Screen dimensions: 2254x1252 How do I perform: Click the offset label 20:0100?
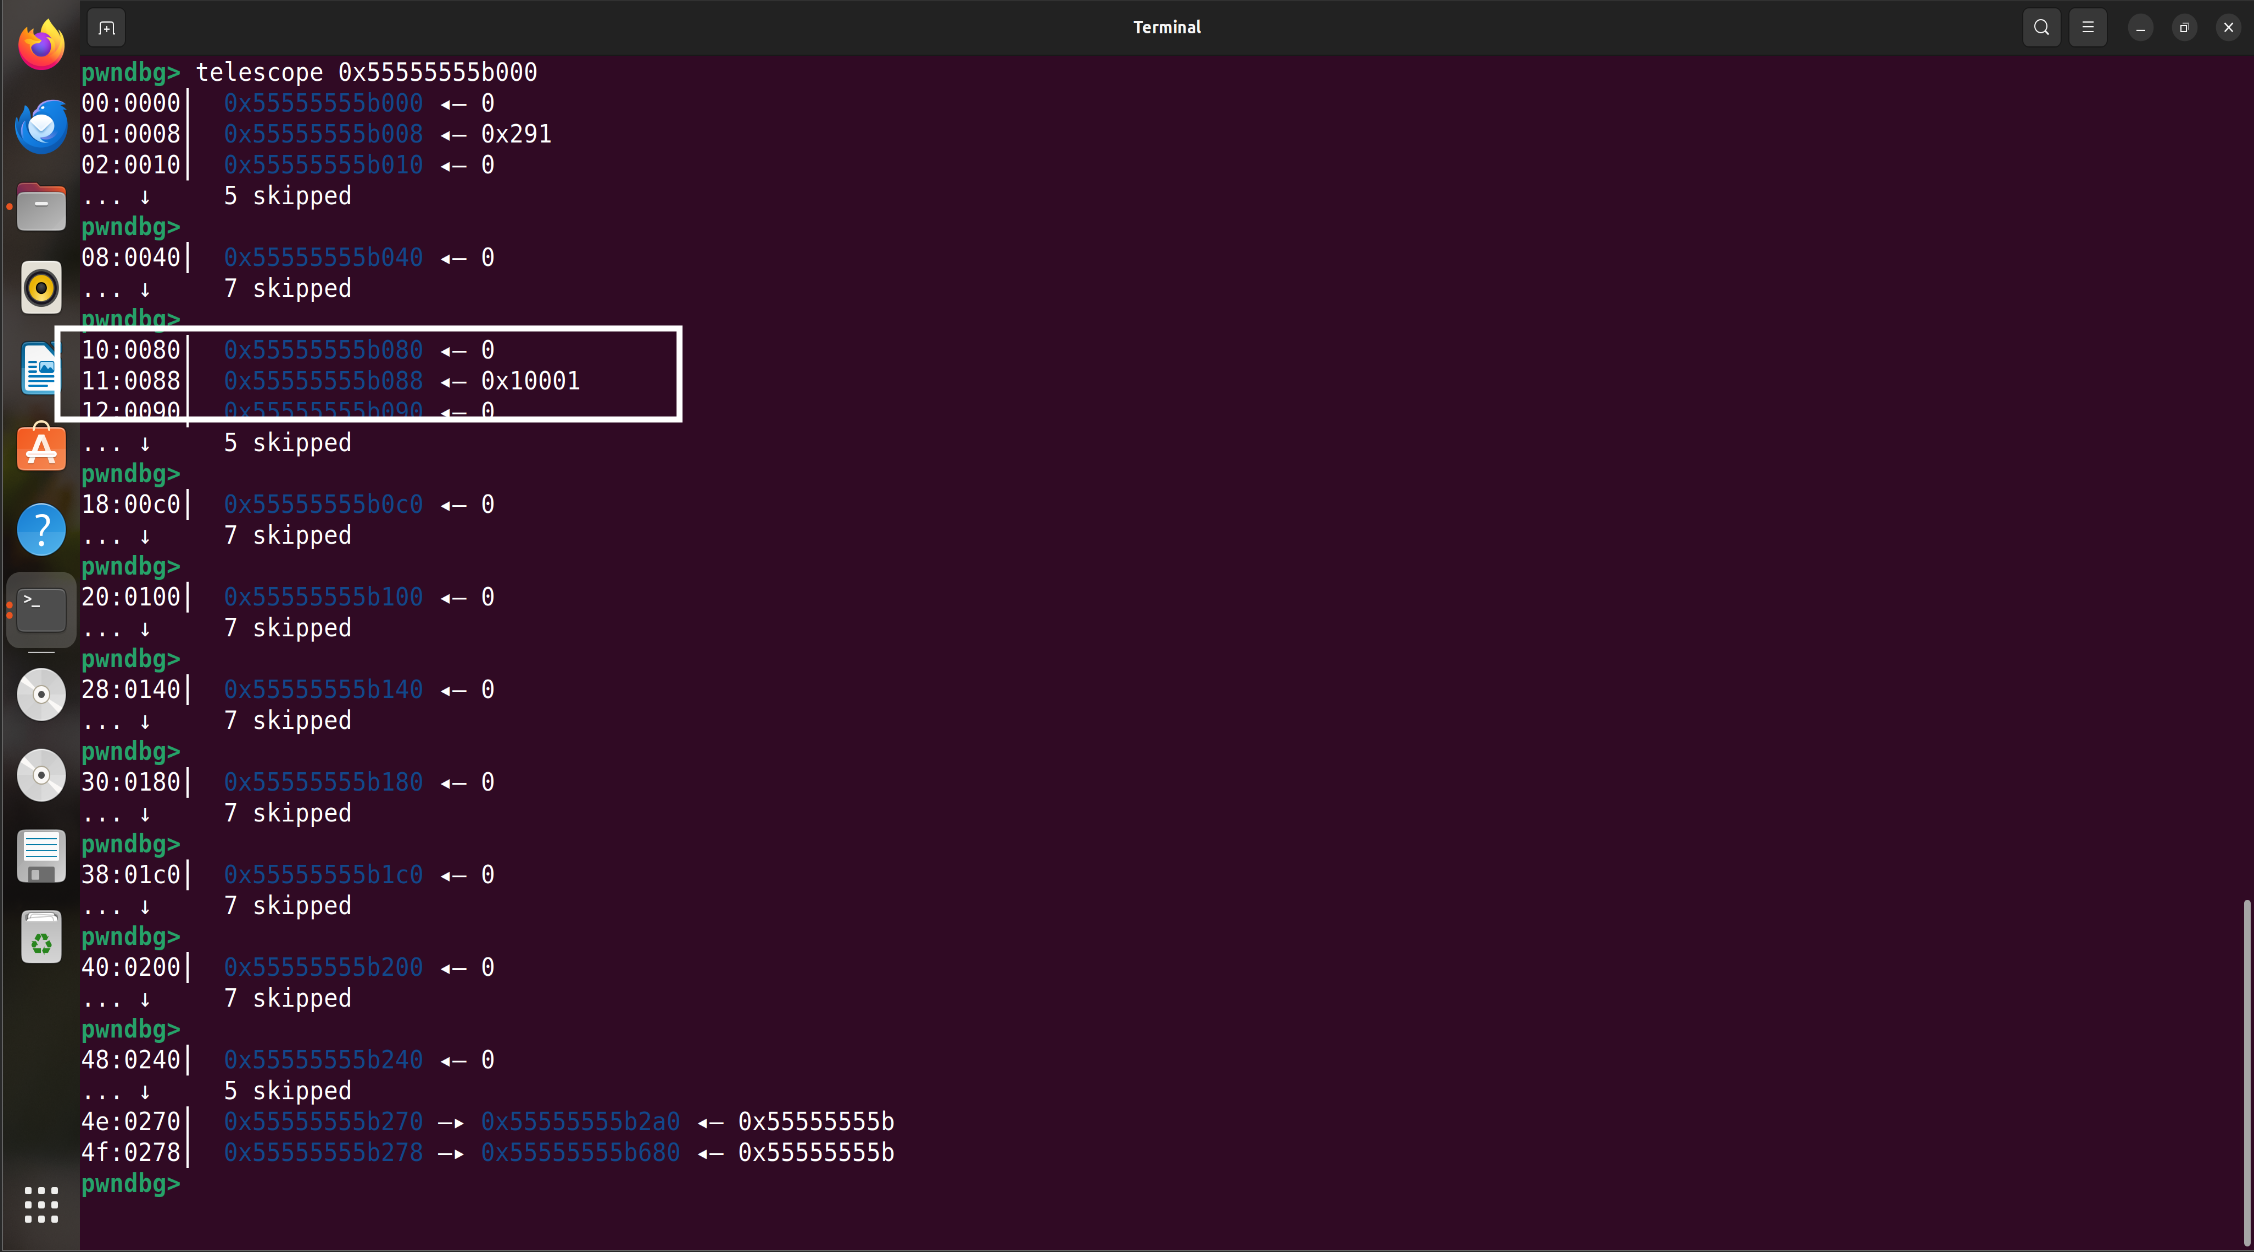(x=131, y=597)
